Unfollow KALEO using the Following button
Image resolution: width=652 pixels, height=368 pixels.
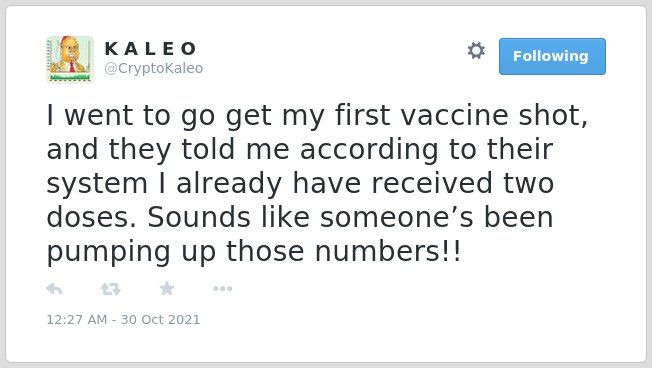(552, 56)
